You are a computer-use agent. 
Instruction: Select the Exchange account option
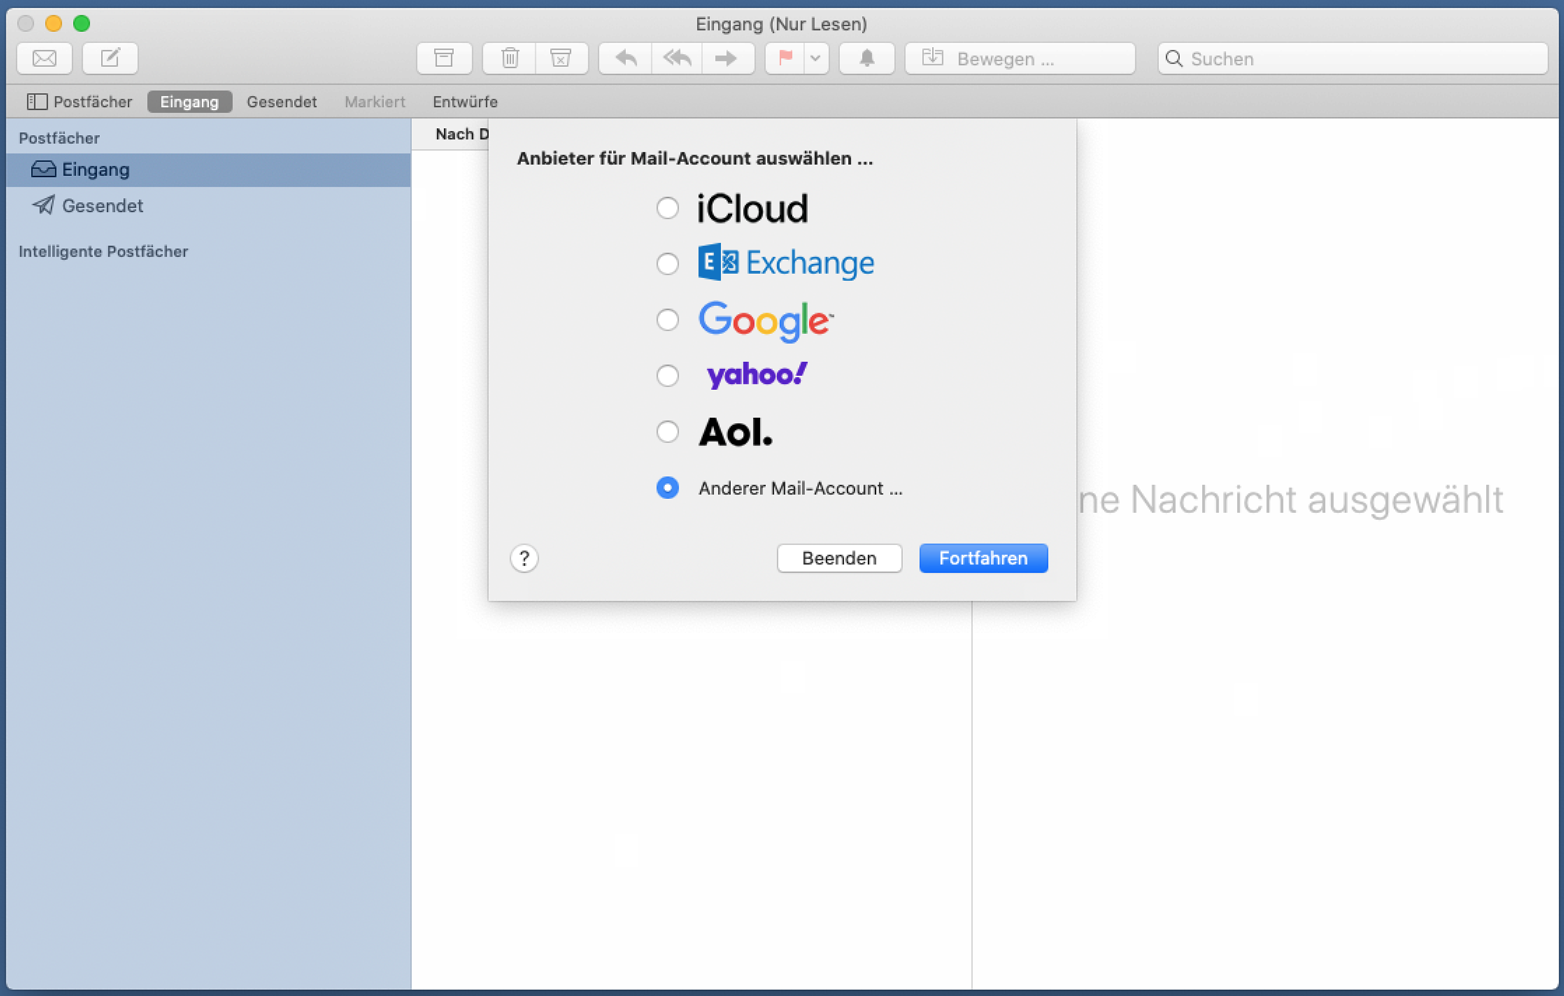pos(667,264)
